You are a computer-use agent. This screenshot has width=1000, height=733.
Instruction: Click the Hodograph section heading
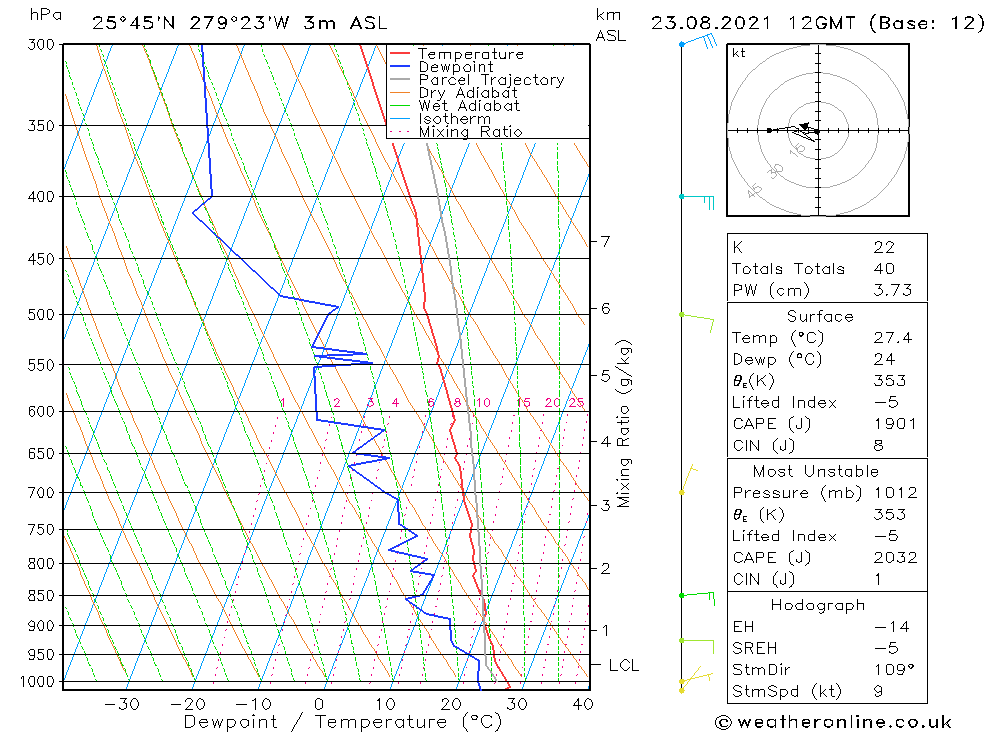coord(818,605)
